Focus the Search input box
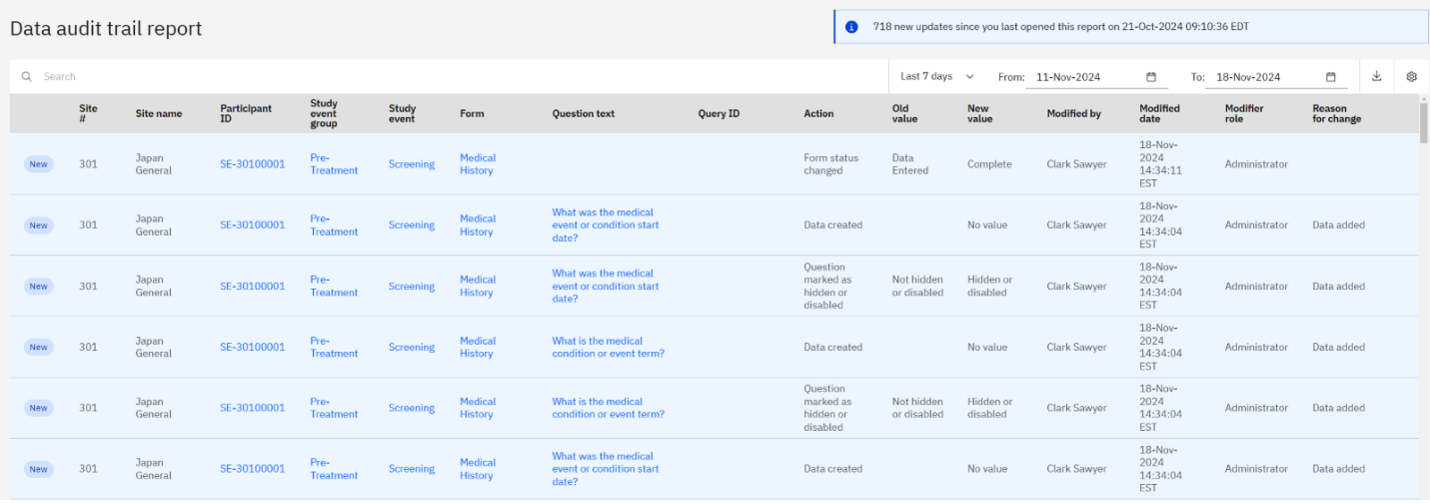This screenshot has height=504, width=1430. 460,77
